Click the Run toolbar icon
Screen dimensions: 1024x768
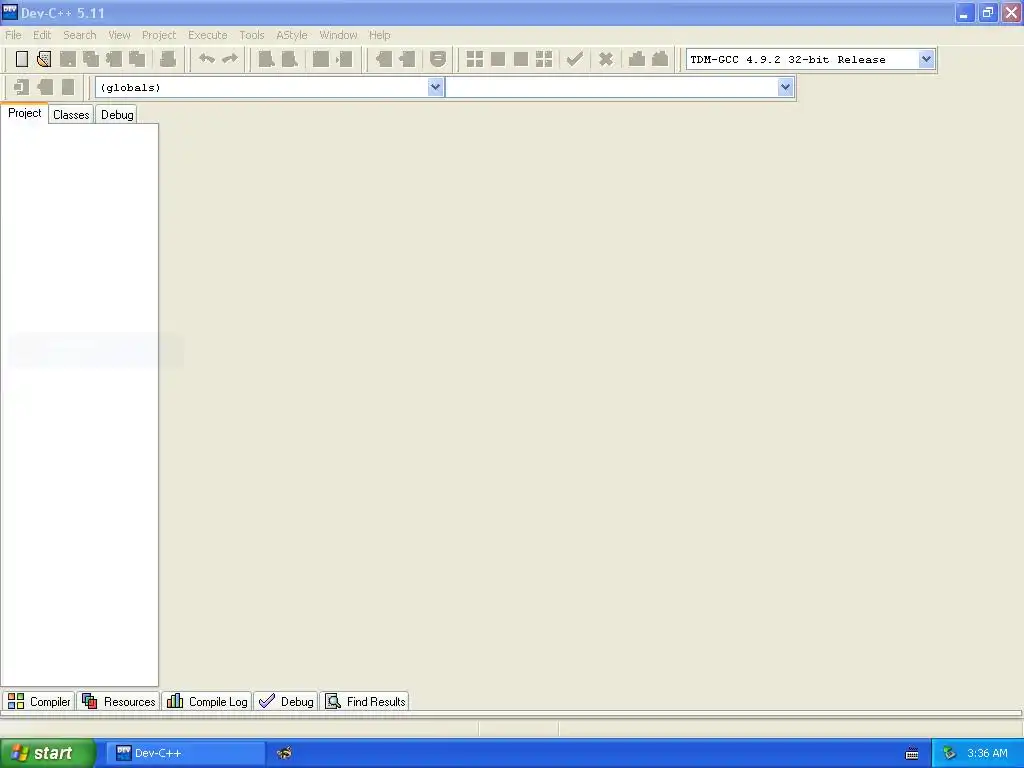click(498, 59)
